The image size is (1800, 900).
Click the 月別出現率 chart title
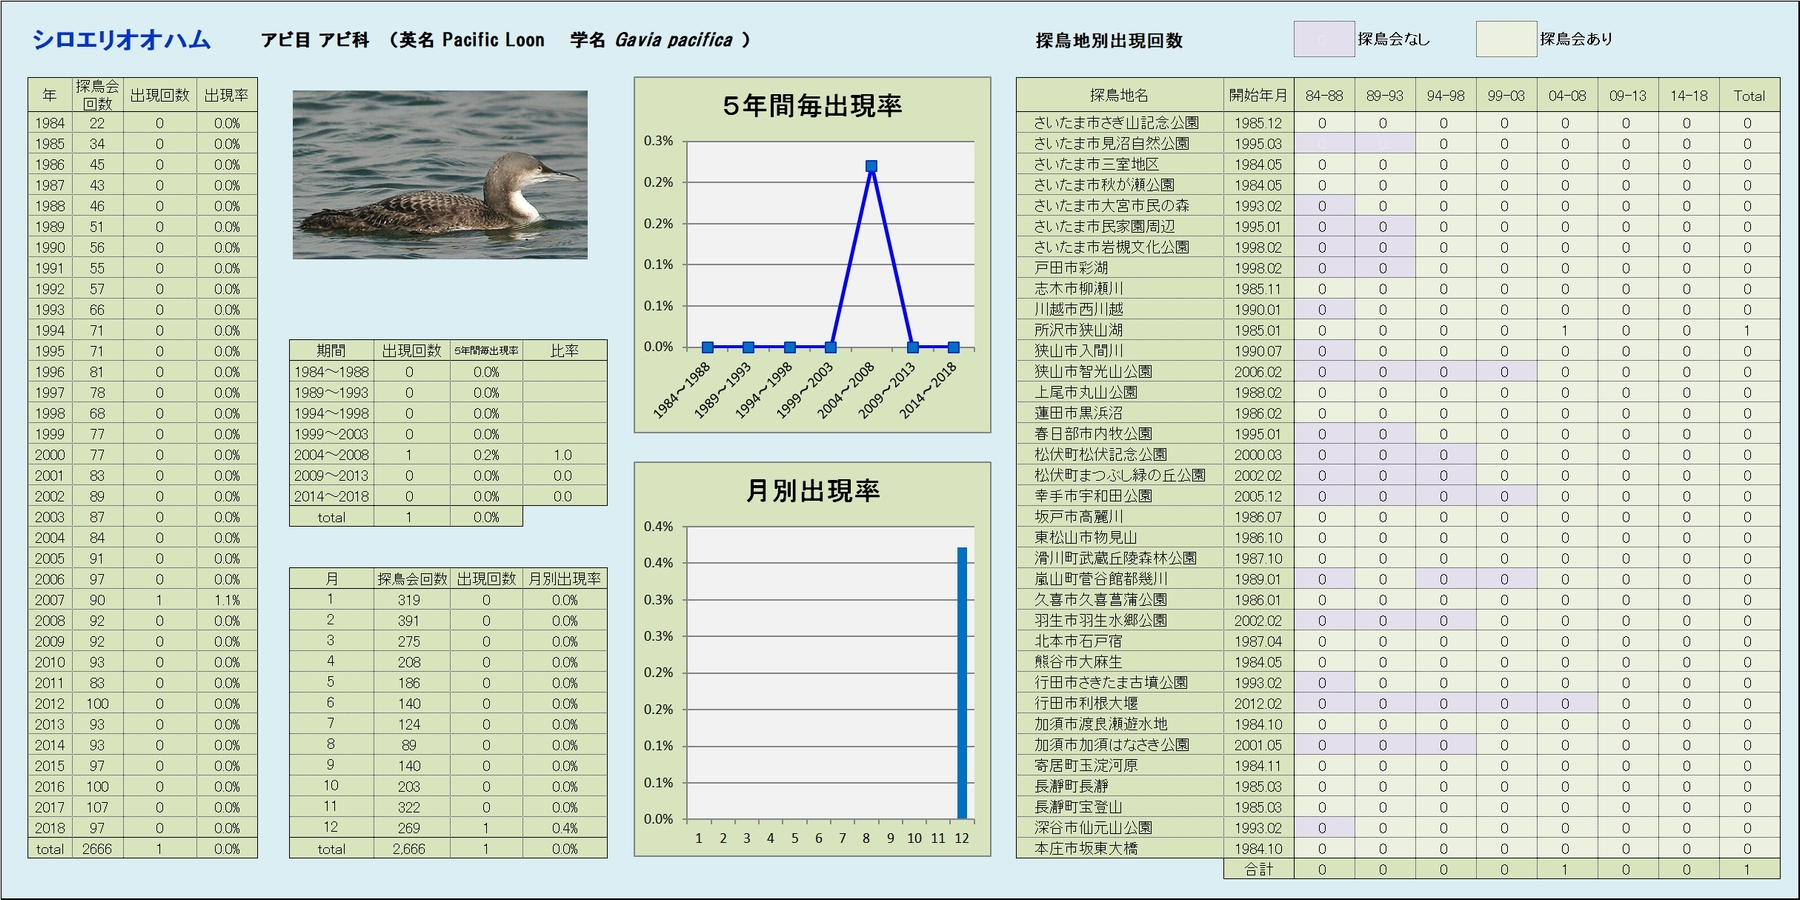[812, 491]
